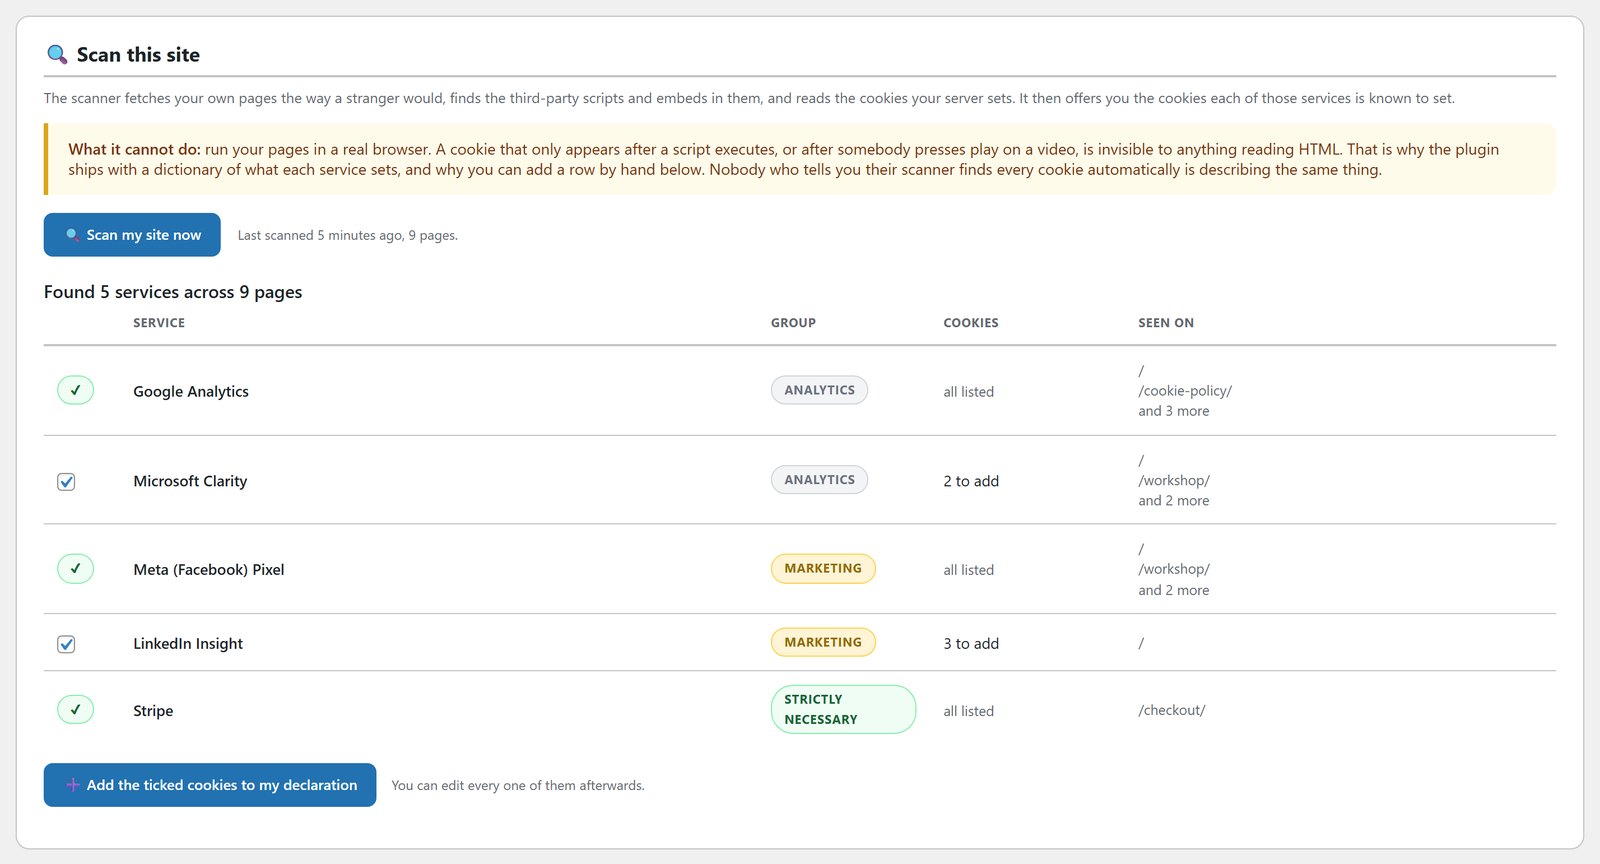1600x864 pixels.
Task: Click the "3 to add" cookies value
Action: coord(971,644)
